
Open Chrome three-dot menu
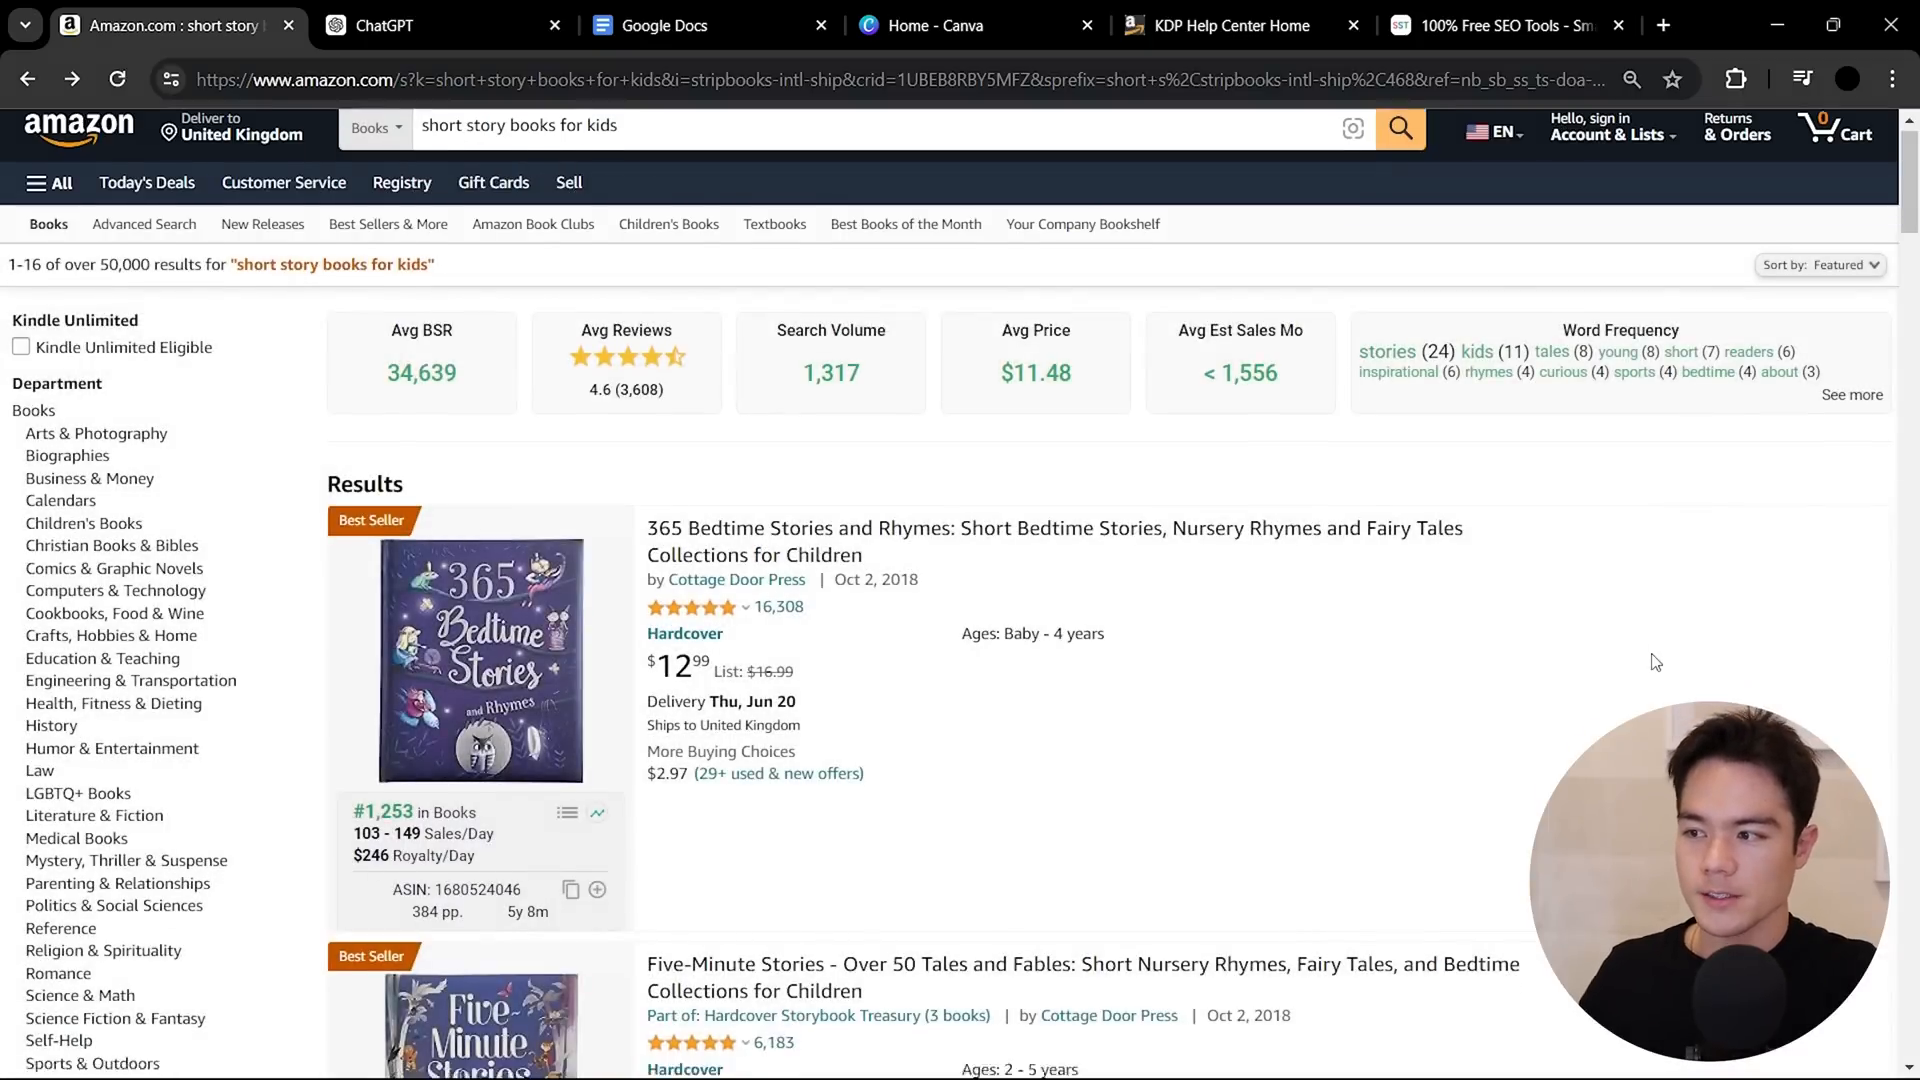tap(1892, 79)
